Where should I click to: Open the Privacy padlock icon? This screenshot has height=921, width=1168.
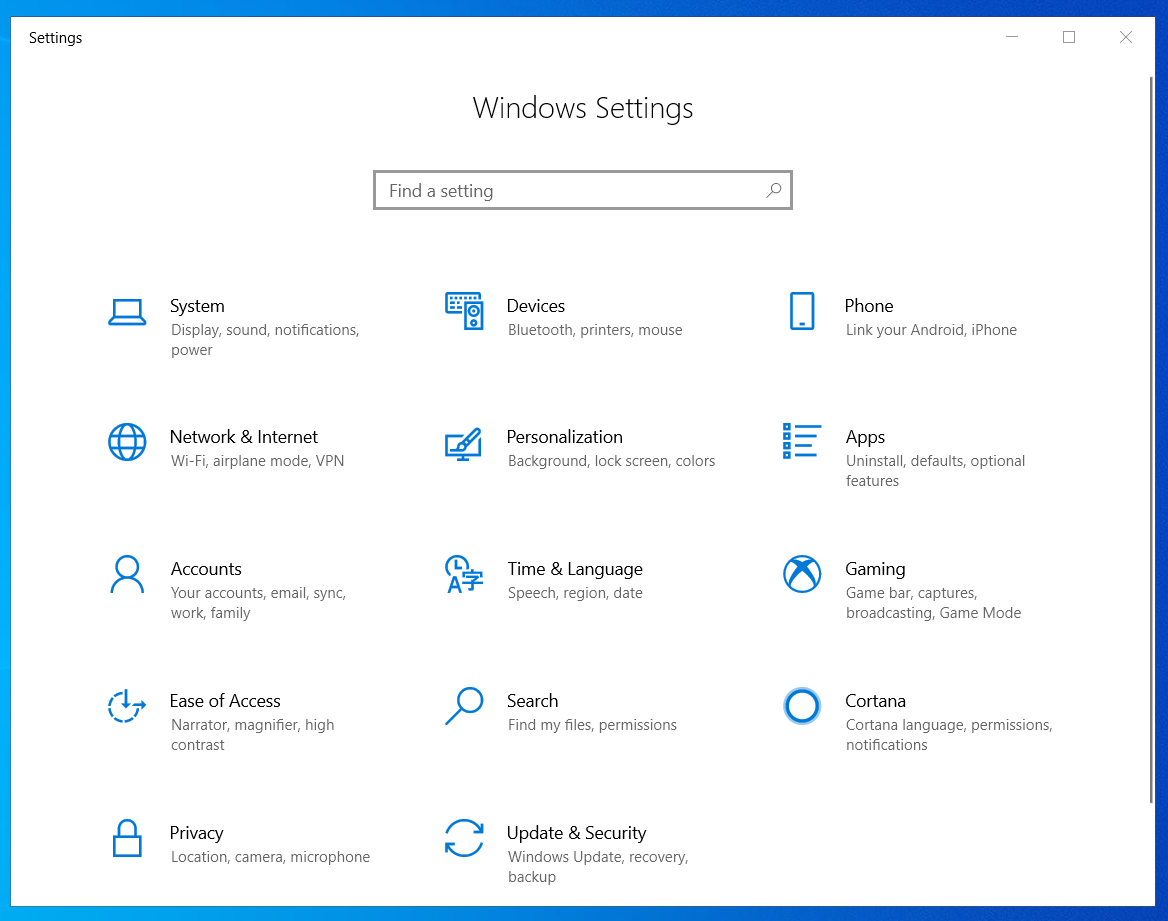127,838
